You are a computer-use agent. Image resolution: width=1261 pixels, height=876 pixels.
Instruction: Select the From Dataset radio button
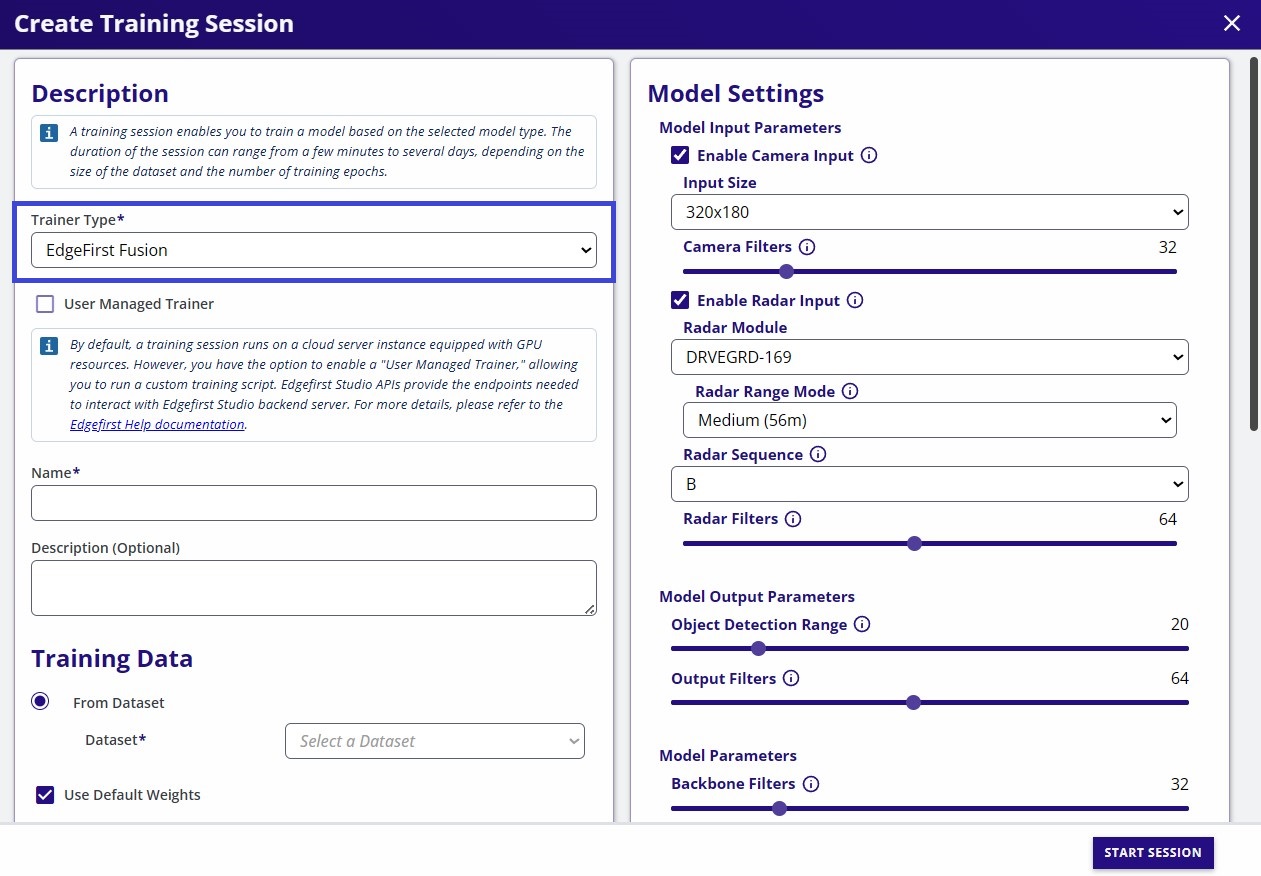[x=40, y=702]
